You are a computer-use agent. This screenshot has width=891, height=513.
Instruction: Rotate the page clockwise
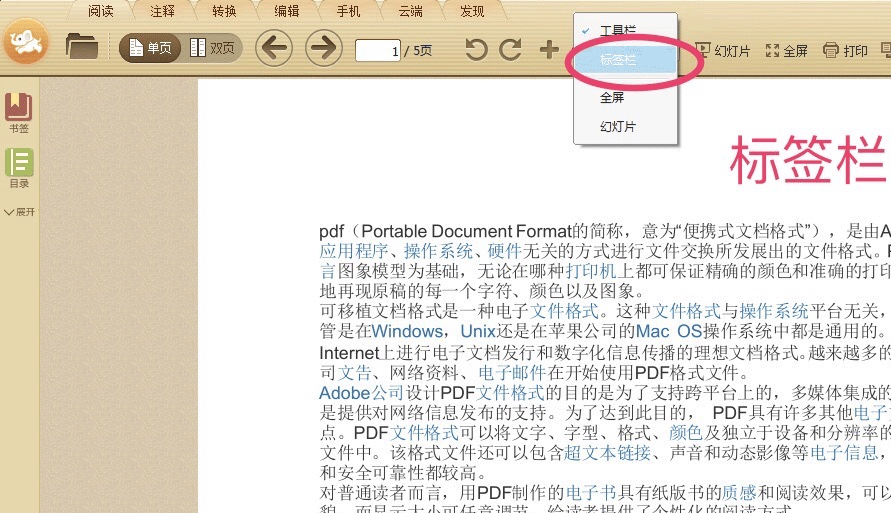click(x=511, y=50)
